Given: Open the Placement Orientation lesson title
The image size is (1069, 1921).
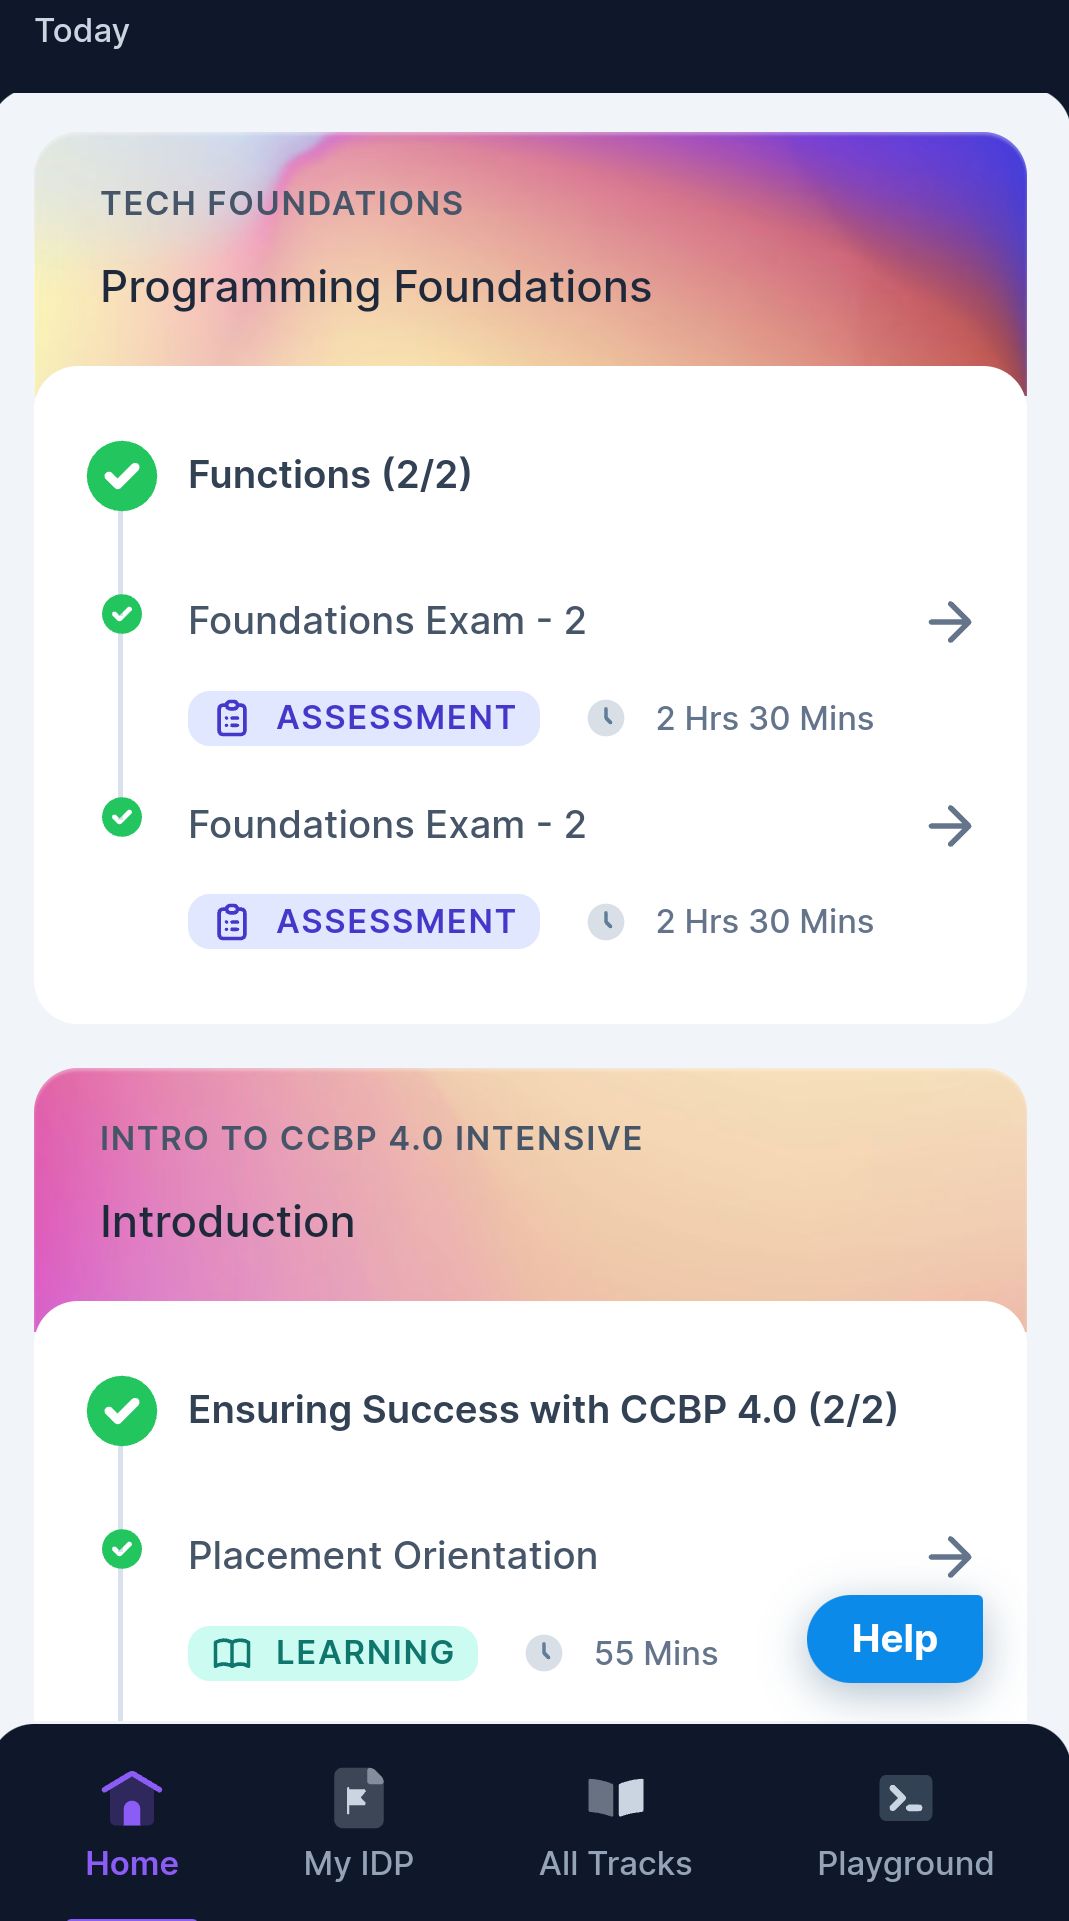Looking at the screenshot, I should [x=393, y=1556].
